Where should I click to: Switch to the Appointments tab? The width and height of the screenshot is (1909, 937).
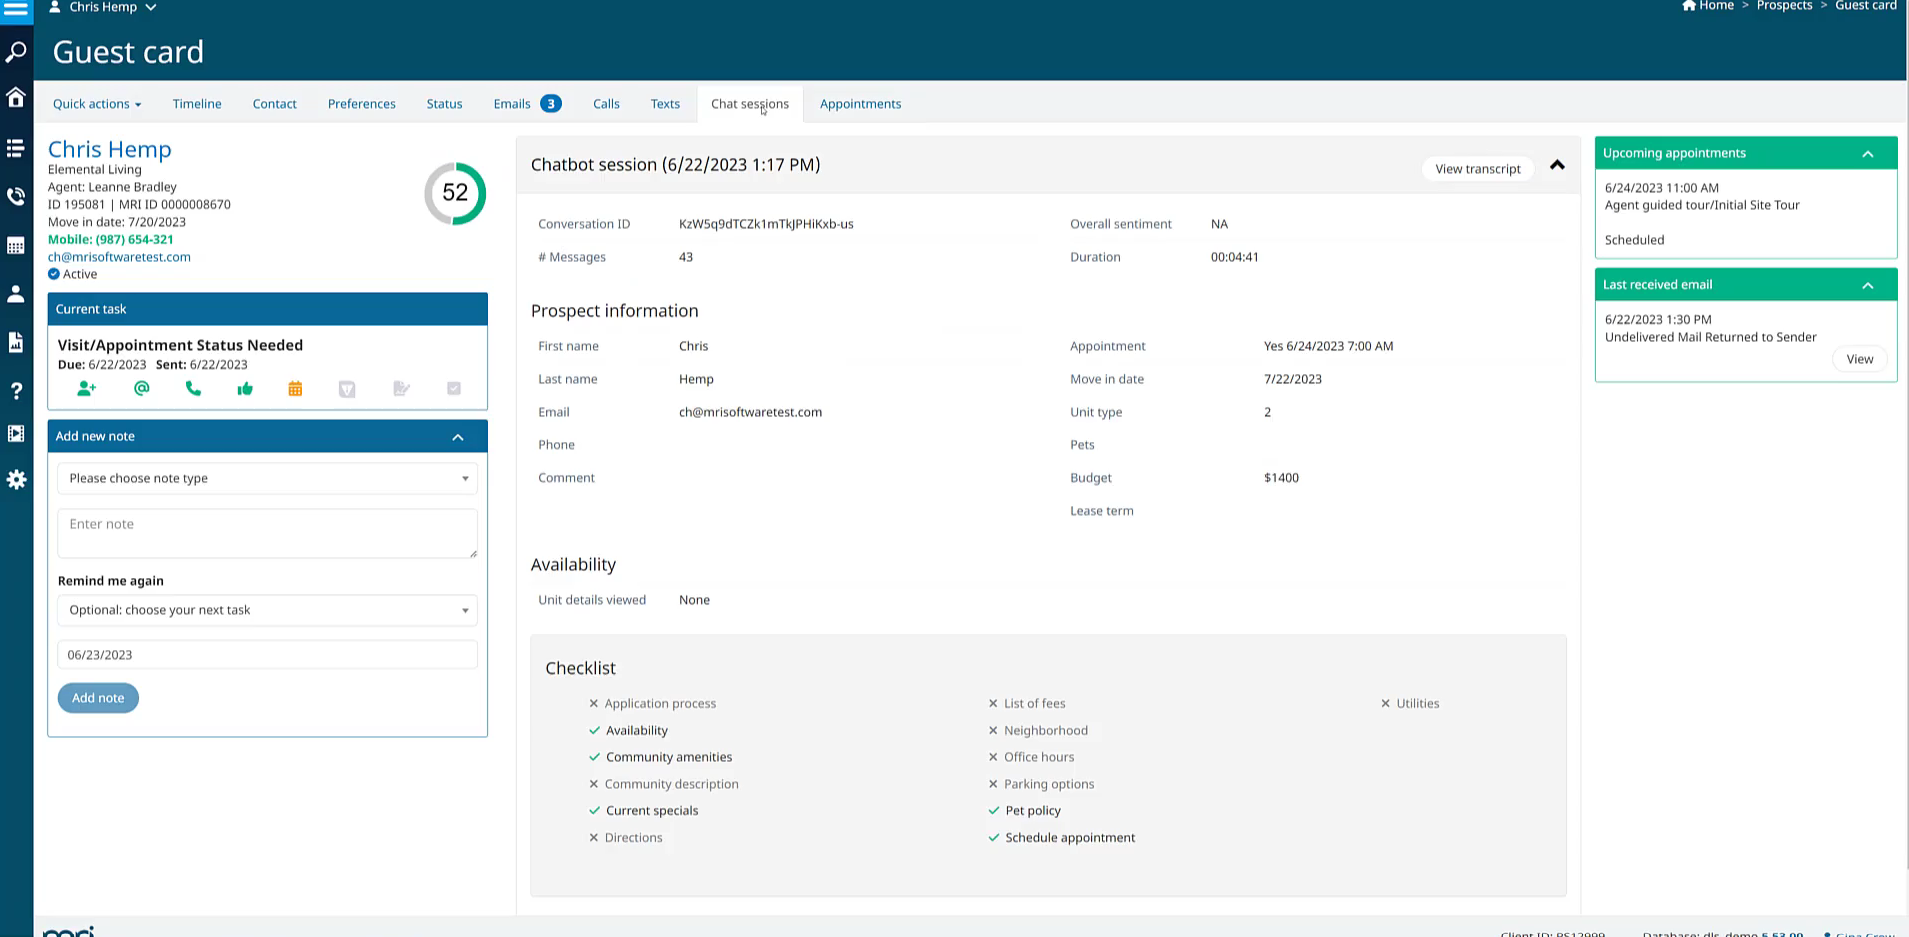[860, 104]
